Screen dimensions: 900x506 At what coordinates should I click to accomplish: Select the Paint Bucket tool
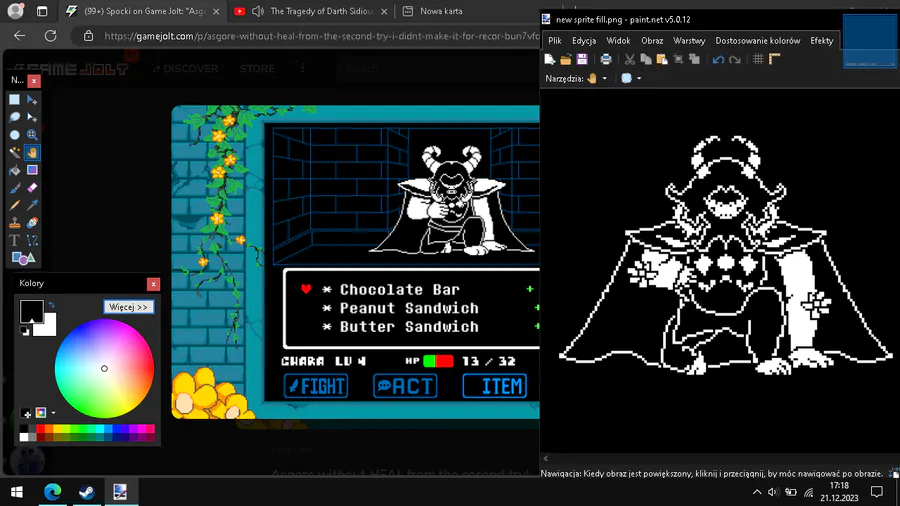point(14,170)
